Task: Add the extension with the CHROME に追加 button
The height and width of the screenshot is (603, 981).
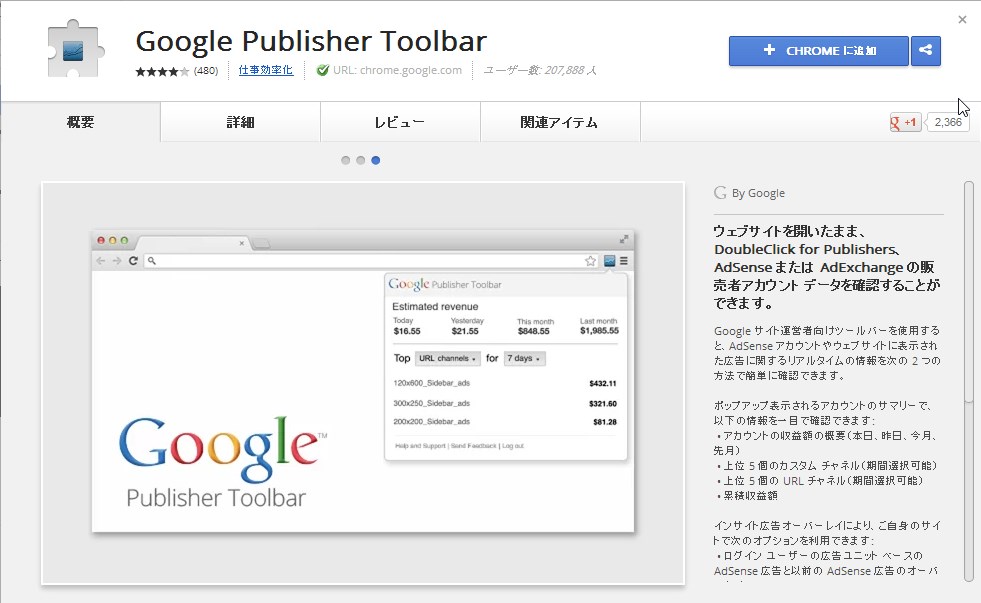Action: click(818, 51)
